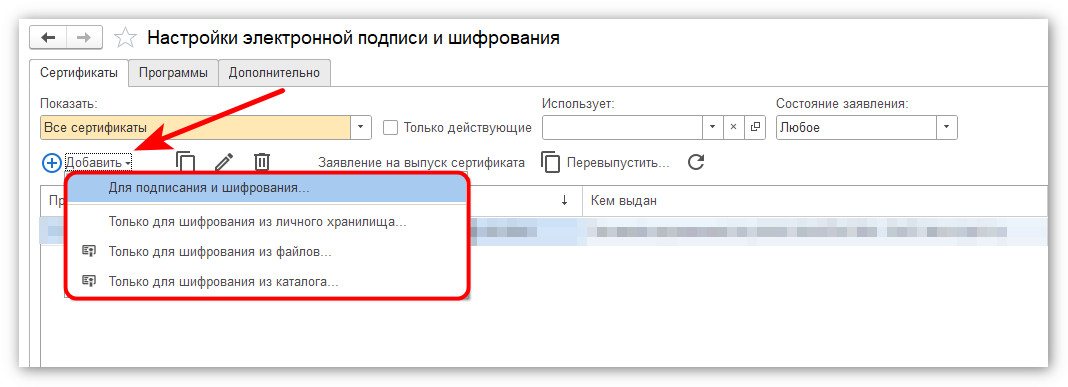Click the Все сертификаты input field
1068x387 pixels.
[195, 127]
